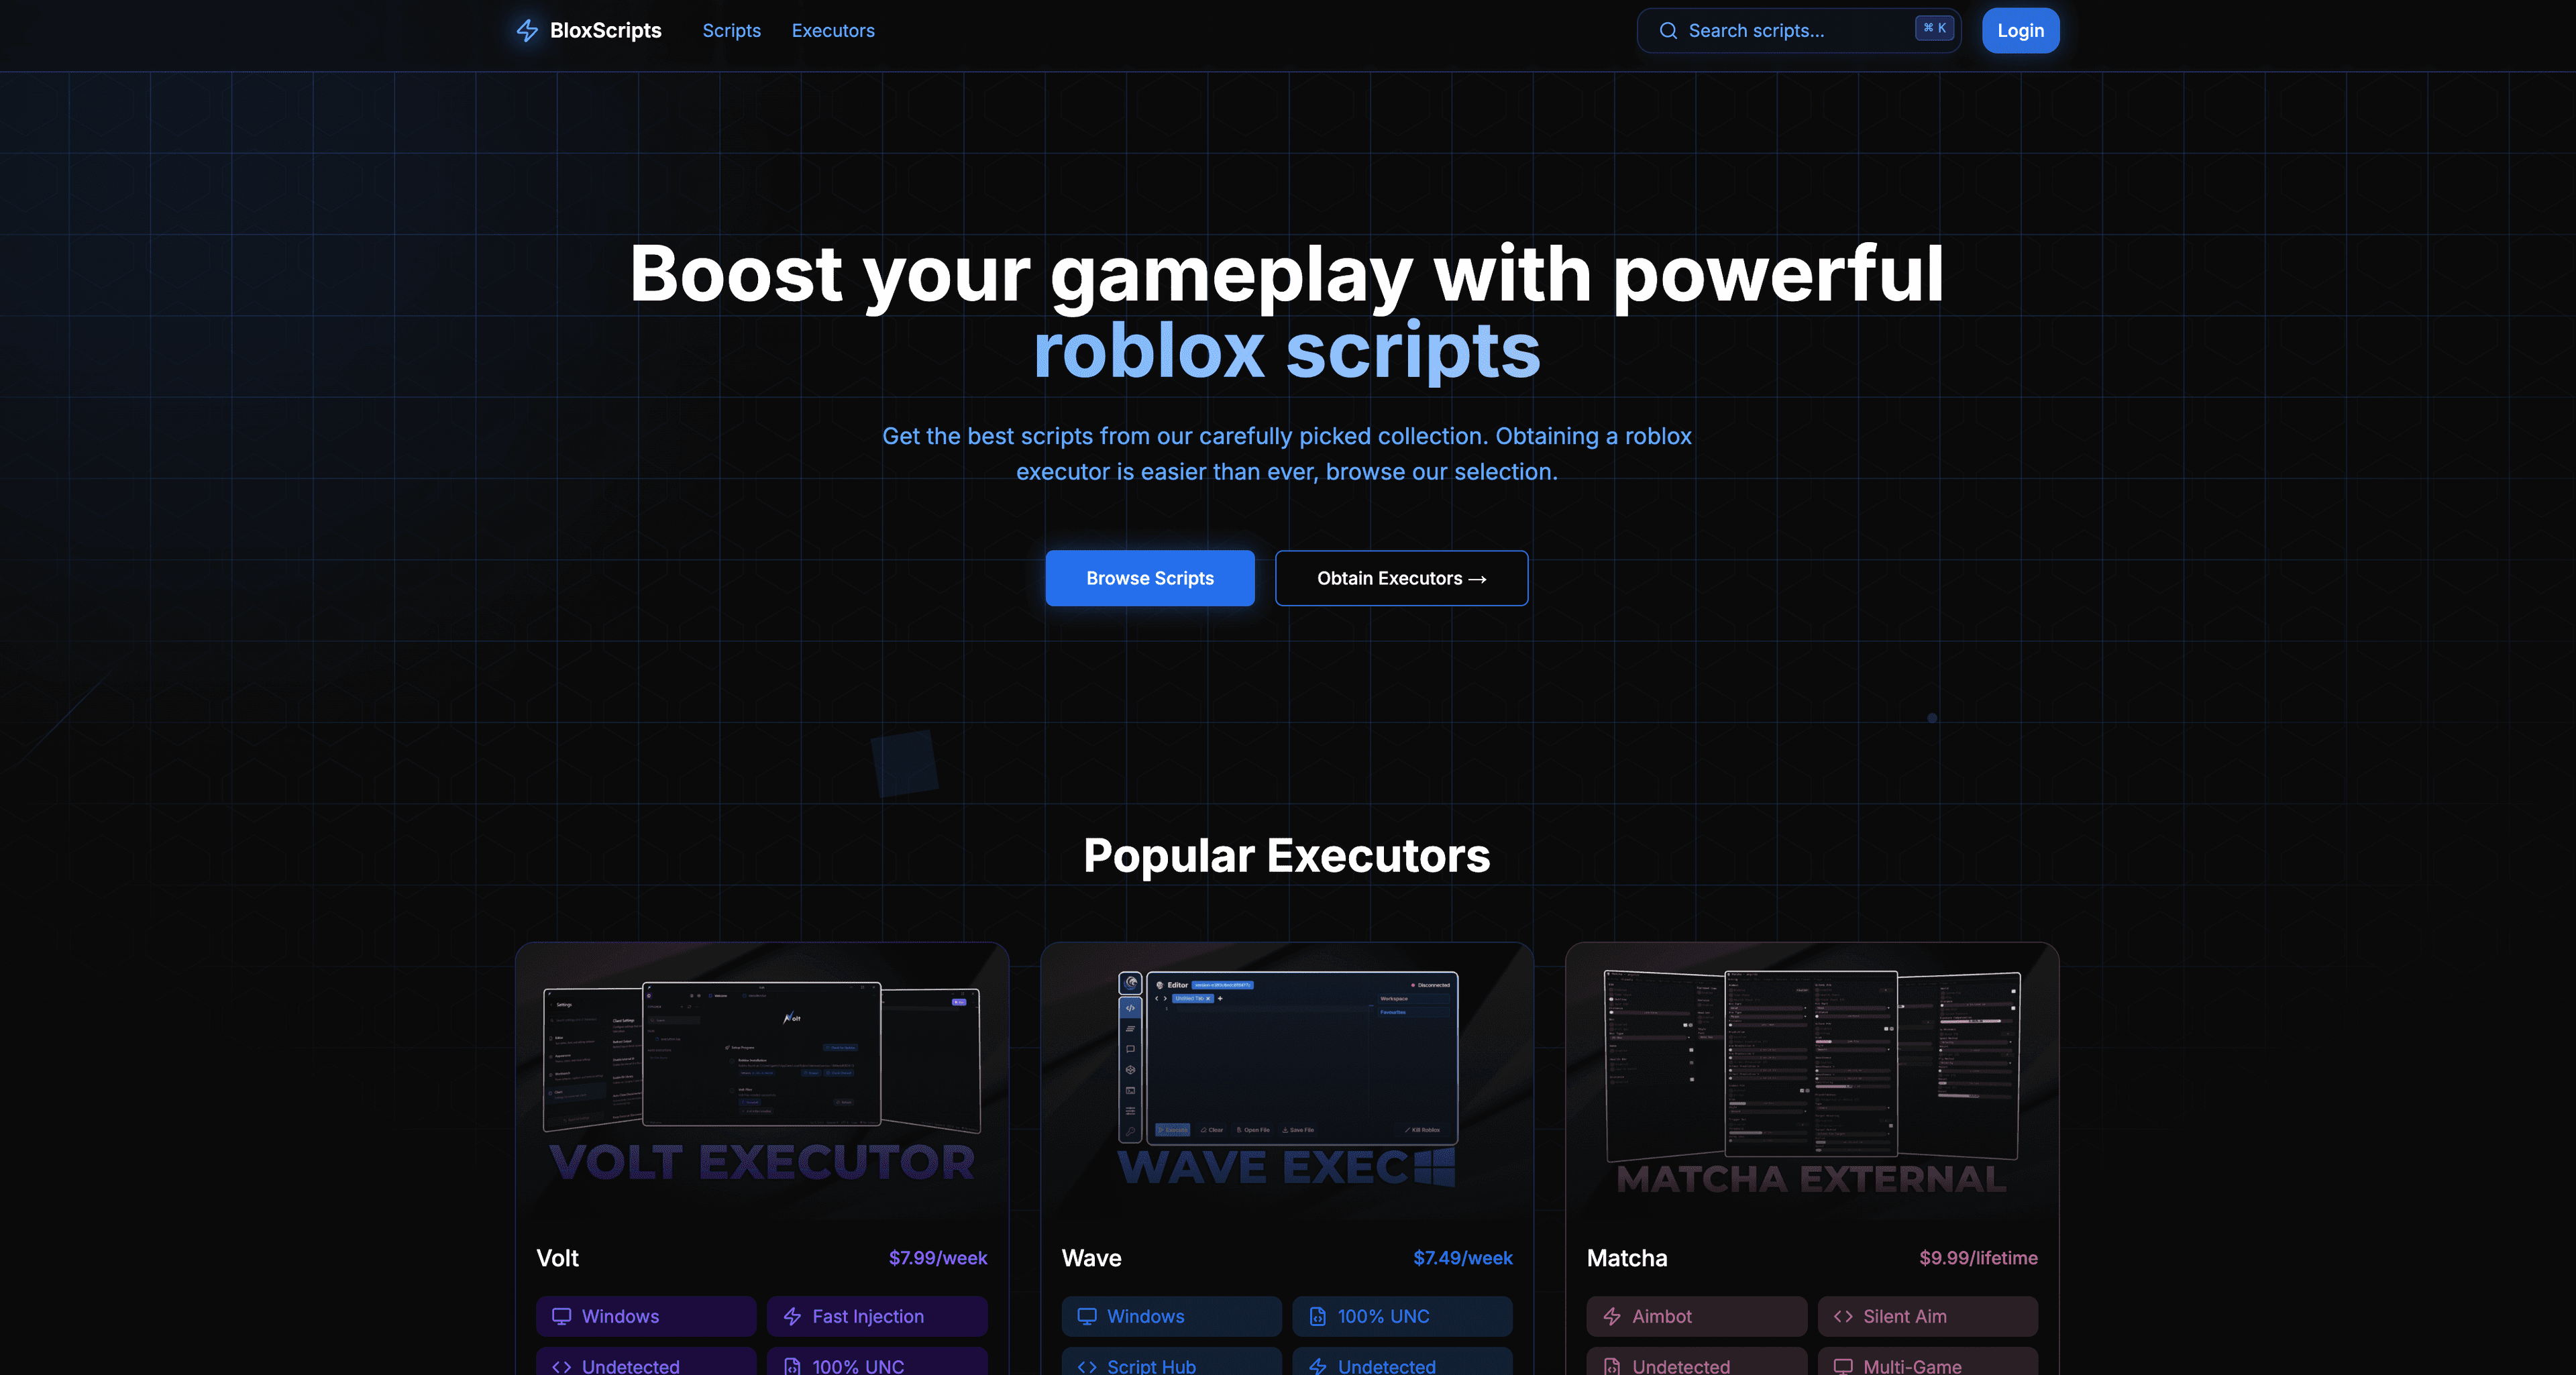Click the Login button

pyautogui.click(x=2020, y=31)
